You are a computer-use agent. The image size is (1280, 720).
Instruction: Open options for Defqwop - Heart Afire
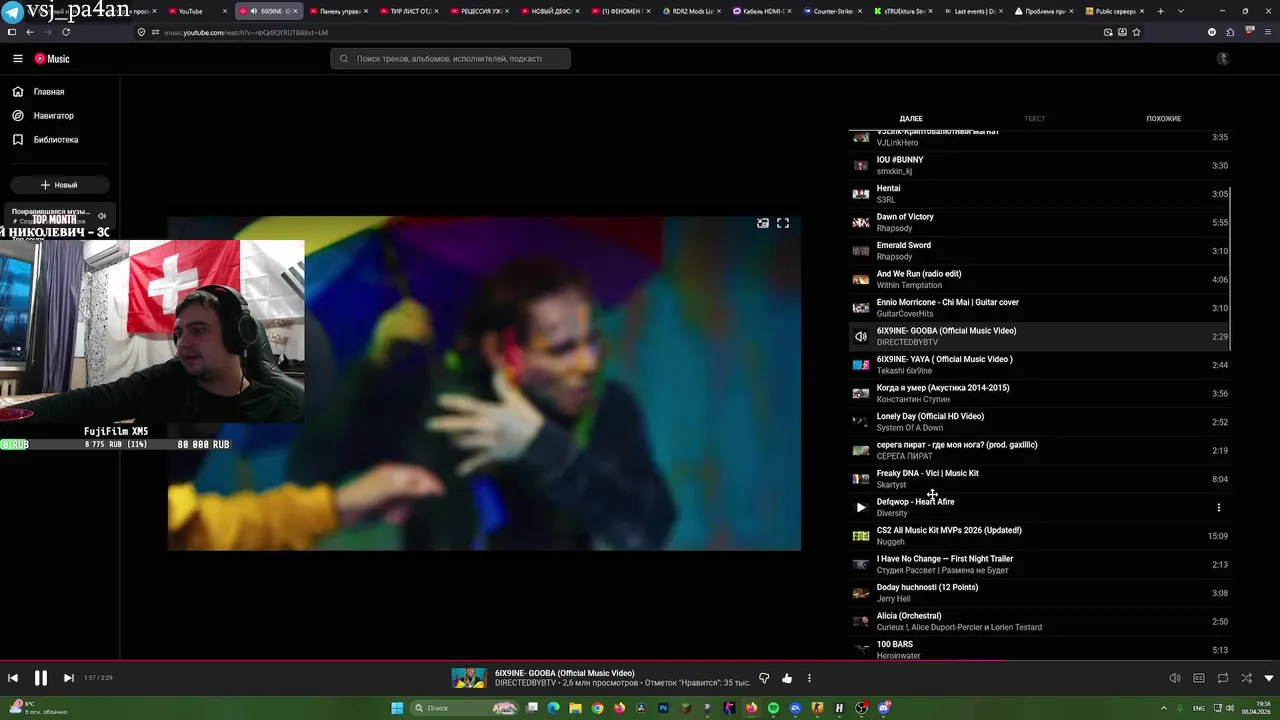1218,508
